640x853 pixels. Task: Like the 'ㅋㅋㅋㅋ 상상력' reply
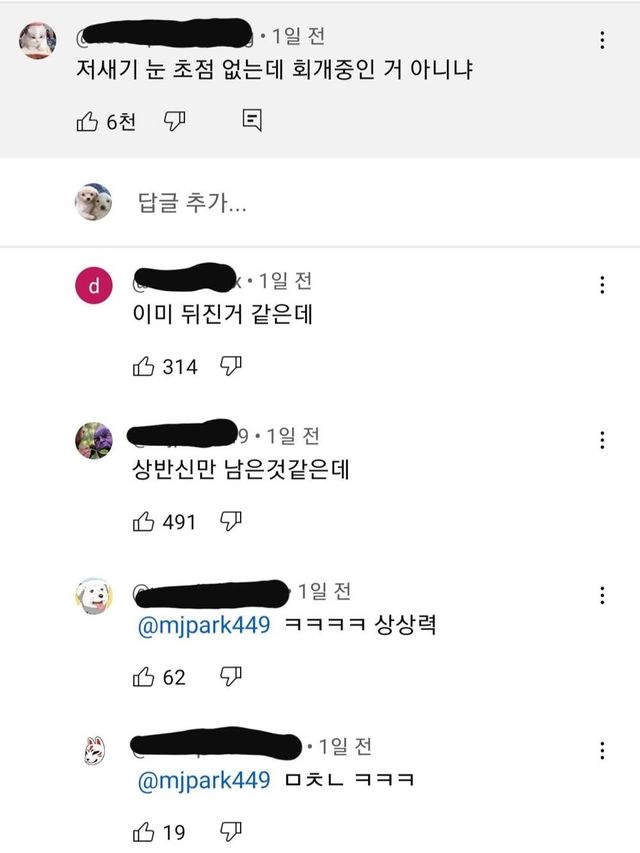pyautogui.click(x=143, y=677)
